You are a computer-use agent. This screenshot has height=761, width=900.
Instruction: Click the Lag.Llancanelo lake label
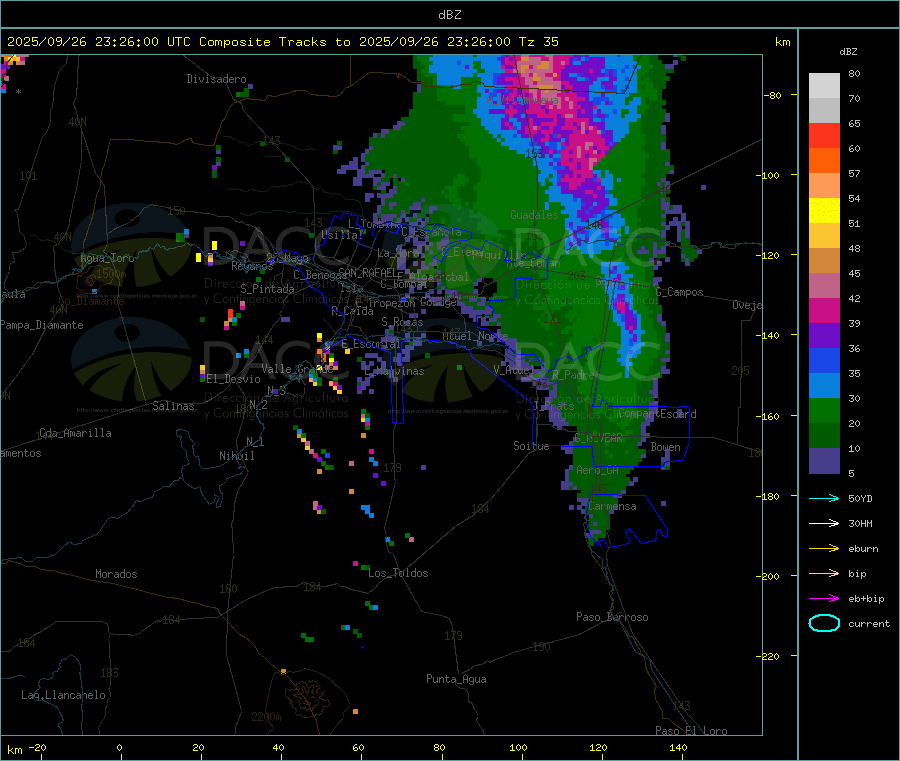tap(63, 695)
